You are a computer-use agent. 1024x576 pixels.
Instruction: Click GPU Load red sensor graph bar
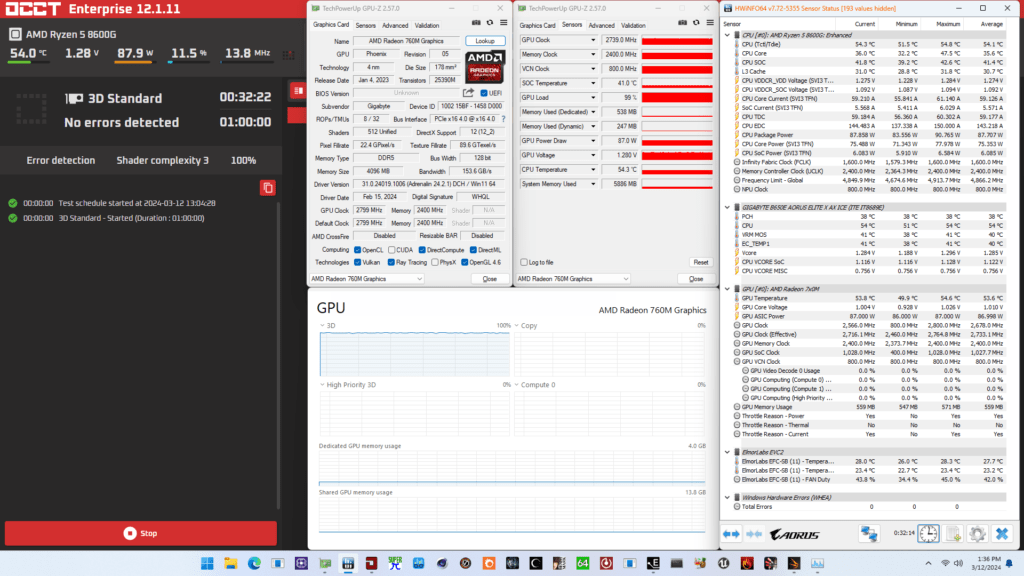[x=677, y=97]
